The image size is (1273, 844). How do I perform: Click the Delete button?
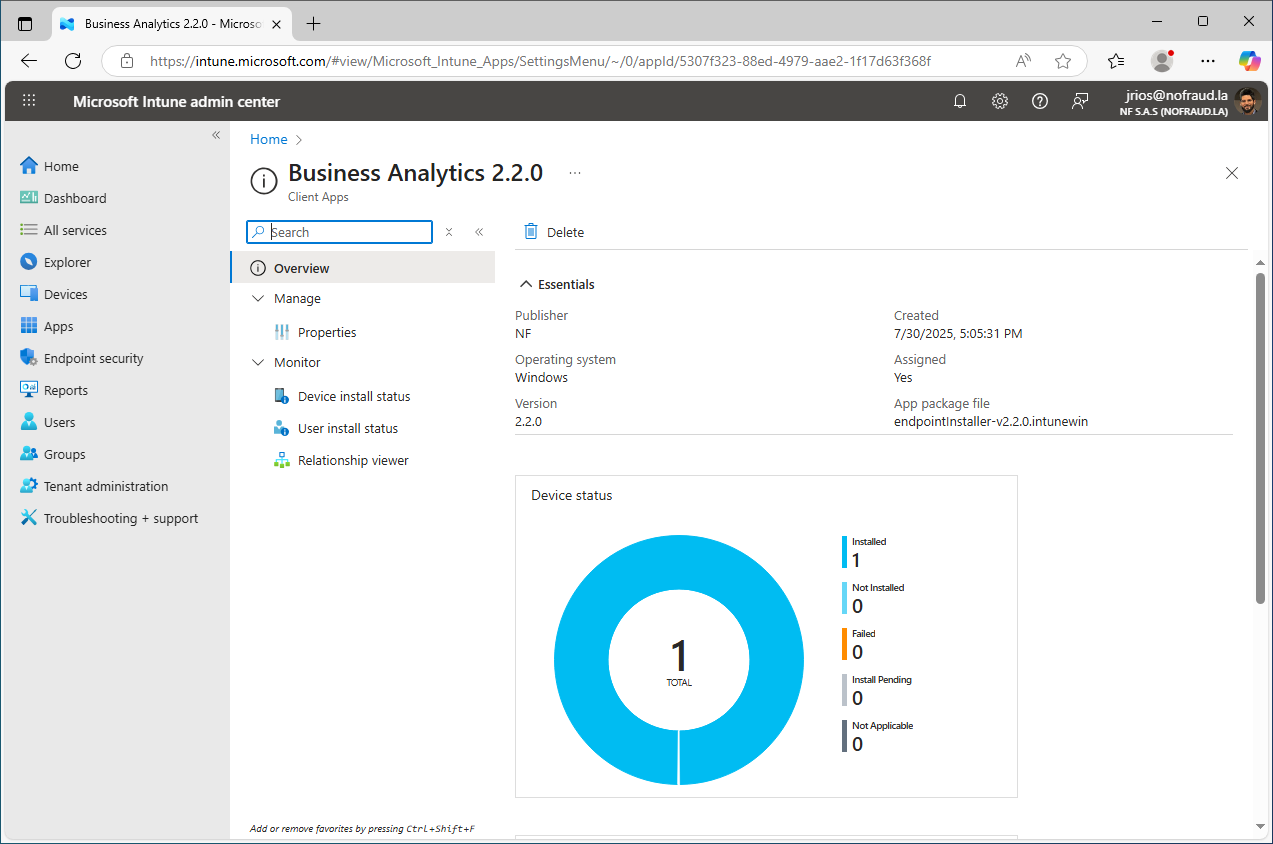pos(554,232)
